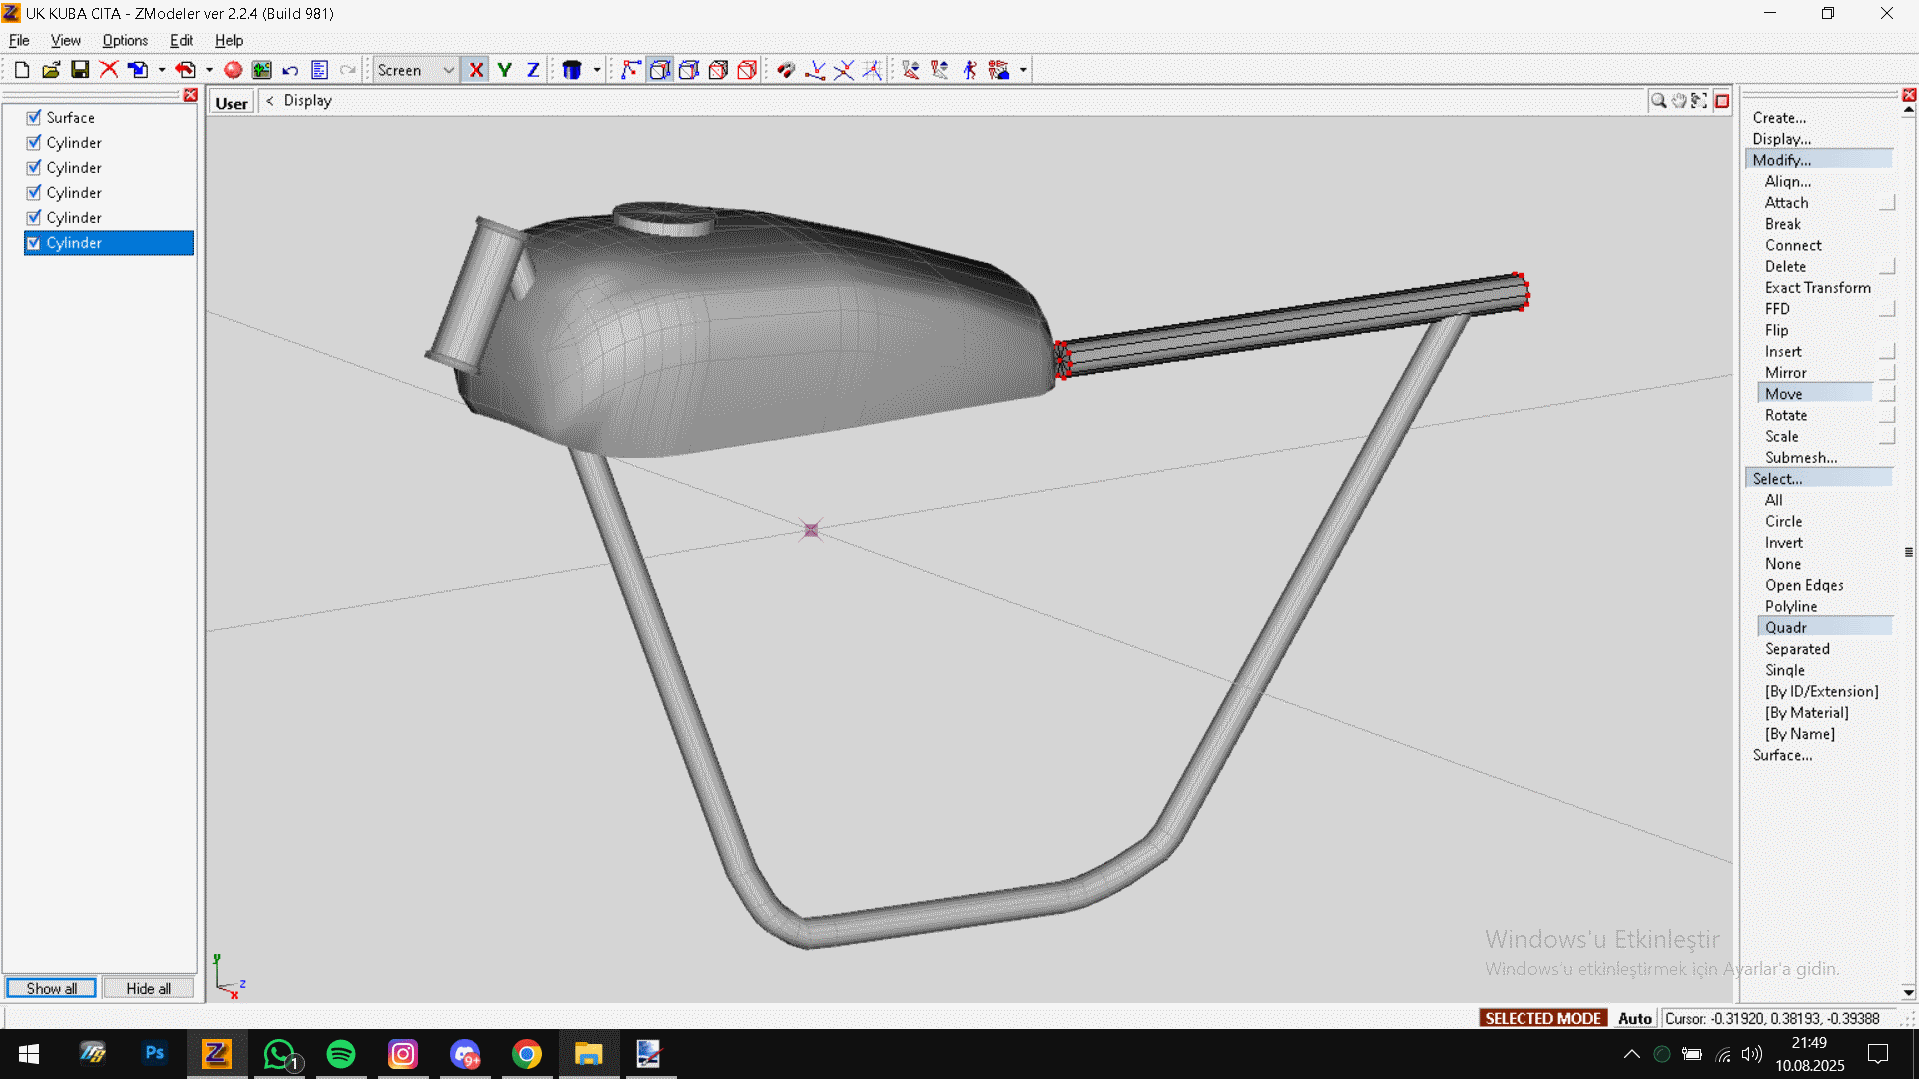Uncheck the highlighted Cylinder object checkbox
This screenshot has height=1079, width=1919.
[34, 243]
